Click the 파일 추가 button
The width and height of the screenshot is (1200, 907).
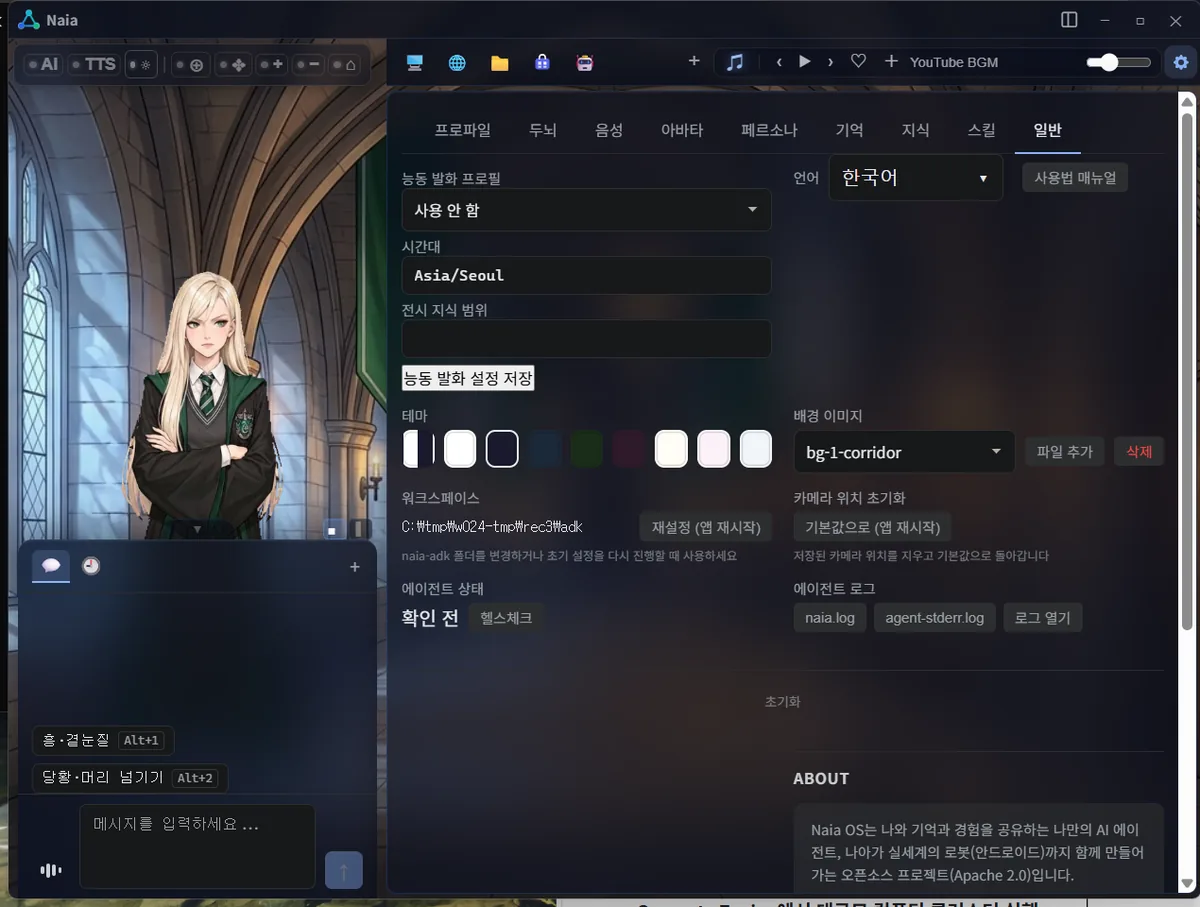click(x=1065, y=452)
